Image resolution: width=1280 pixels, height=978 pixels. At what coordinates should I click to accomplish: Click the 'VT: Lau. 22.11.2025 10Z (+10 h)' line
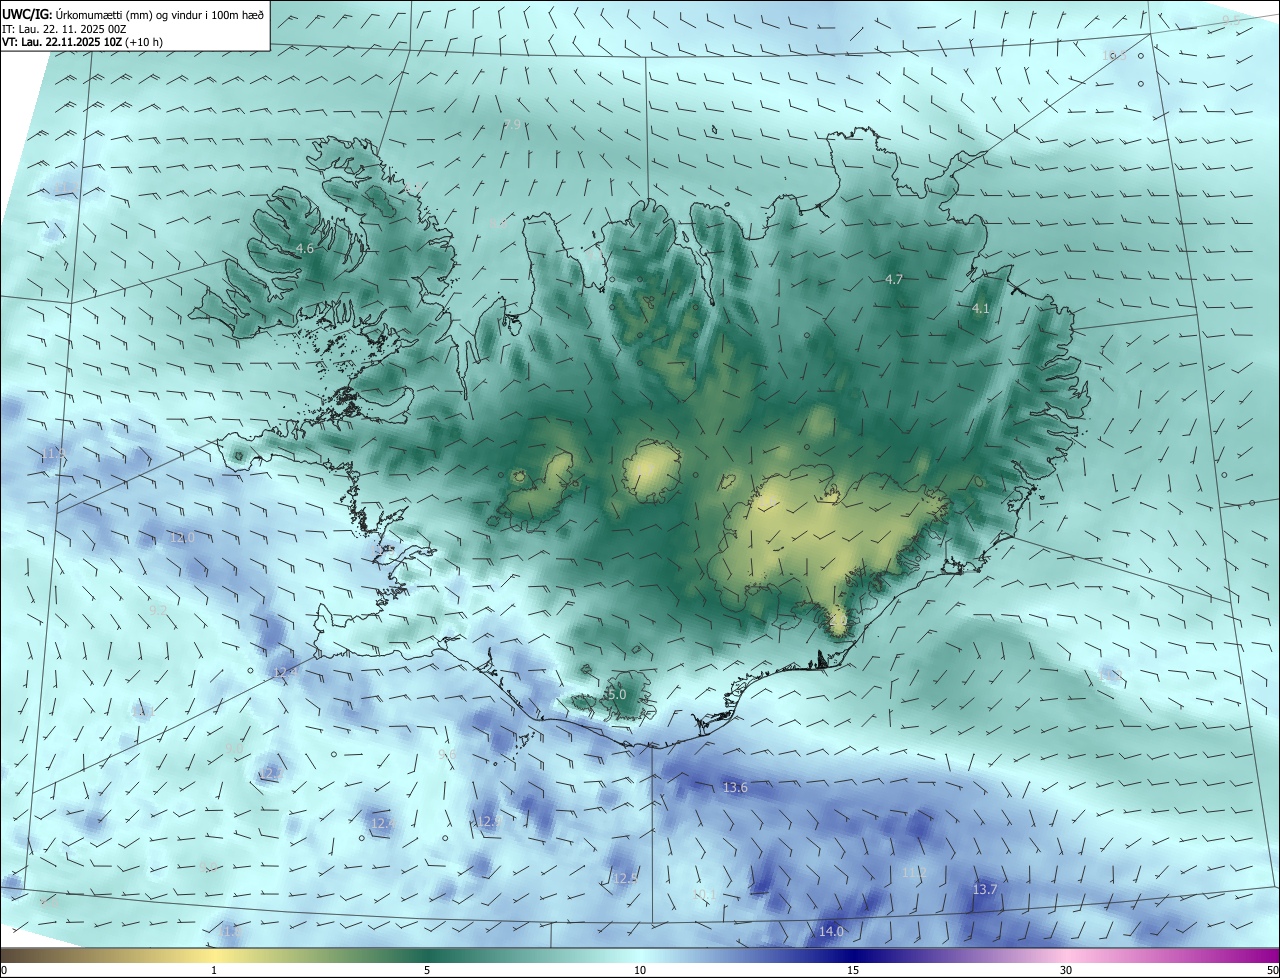click(x=82, y=42)
